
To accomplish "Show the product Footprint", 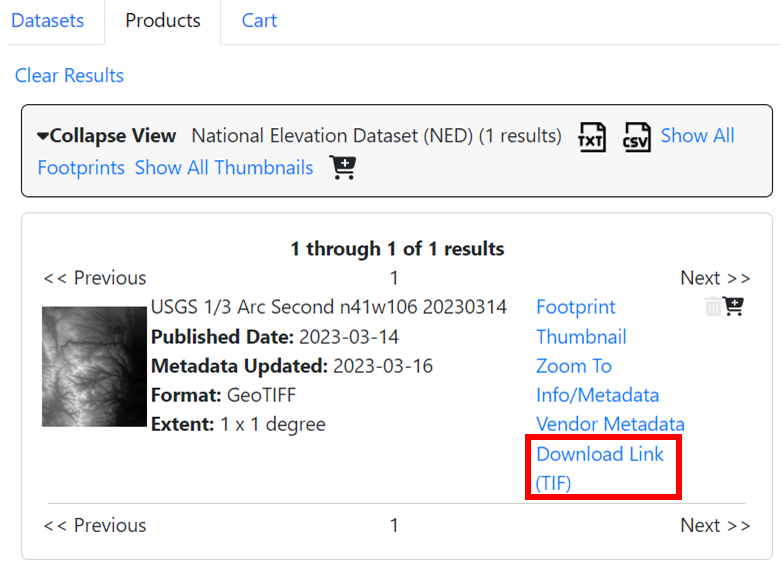I will click(576, 307).
